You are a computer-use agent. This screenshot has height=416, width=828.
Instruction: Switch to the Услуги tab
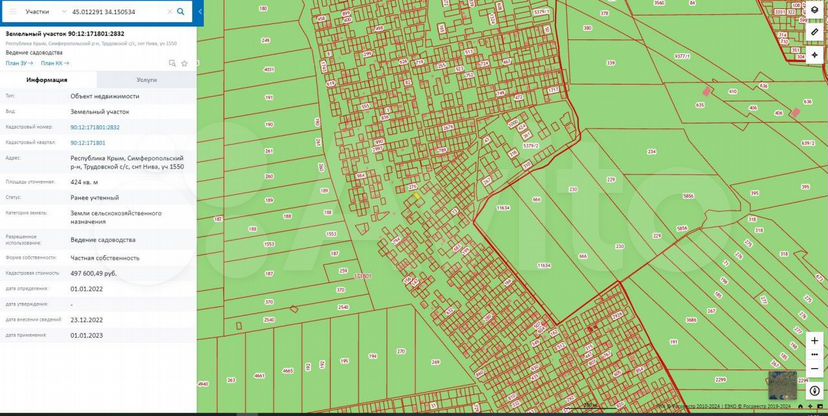[x=146, y=79]
